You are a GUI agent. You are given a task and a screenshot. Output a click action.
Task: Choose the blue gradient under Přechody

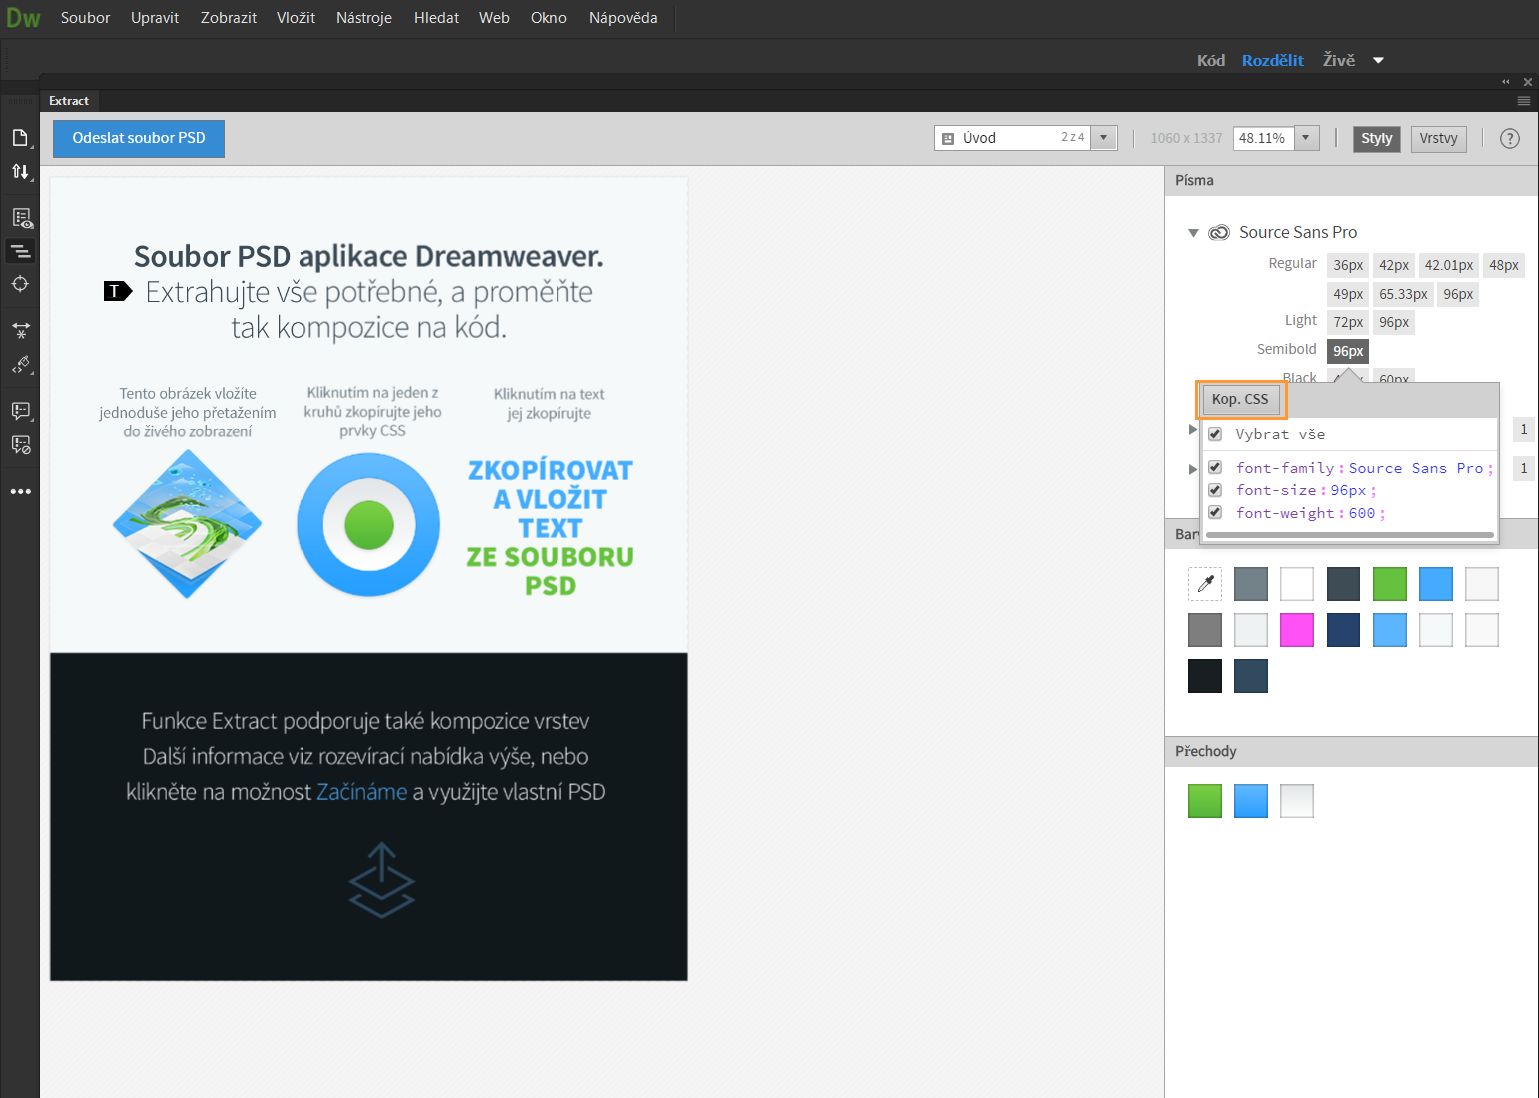(1251, 801)
